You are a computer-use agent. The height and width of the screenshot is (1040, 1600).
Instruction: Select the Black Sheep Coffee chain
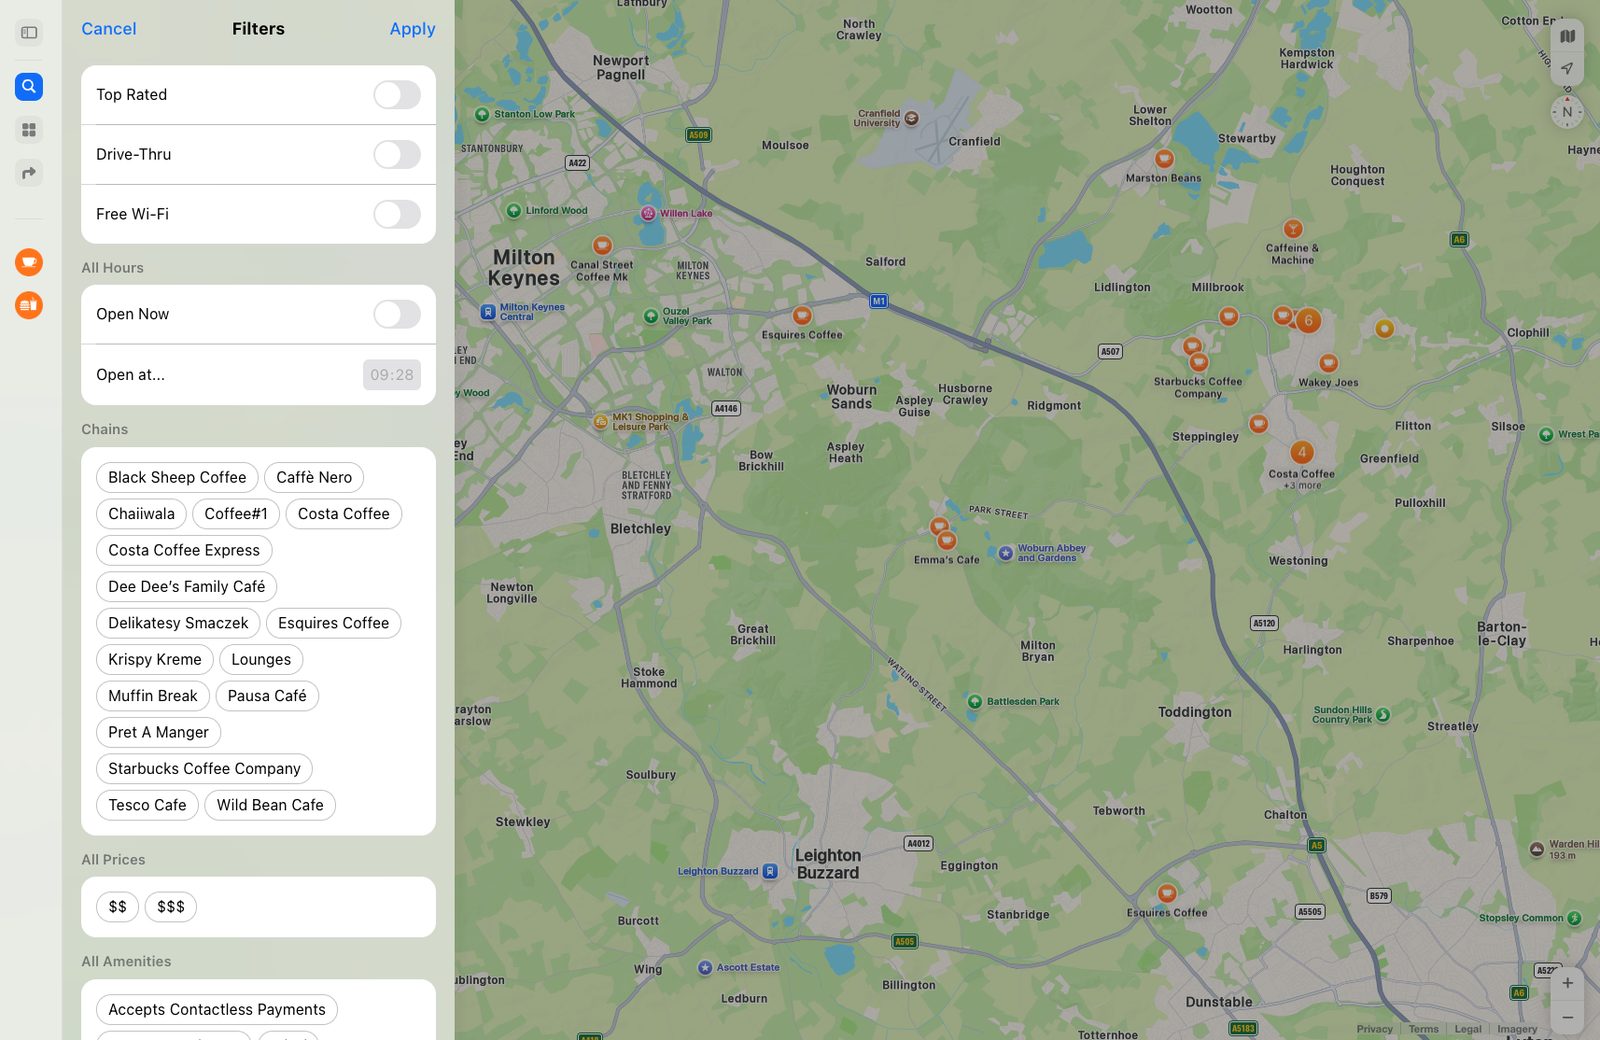click(x=177, y=478)
